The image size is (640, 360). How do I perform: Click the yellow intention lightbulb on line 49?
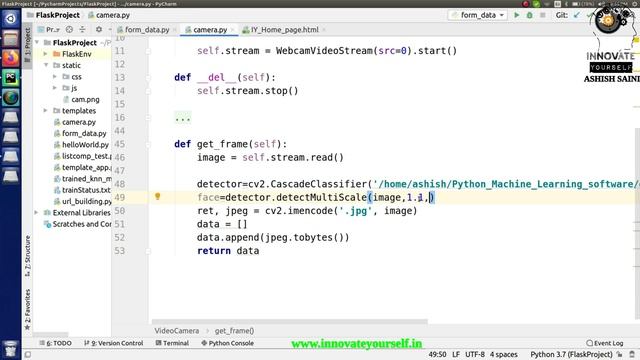(x=158, y=196)
